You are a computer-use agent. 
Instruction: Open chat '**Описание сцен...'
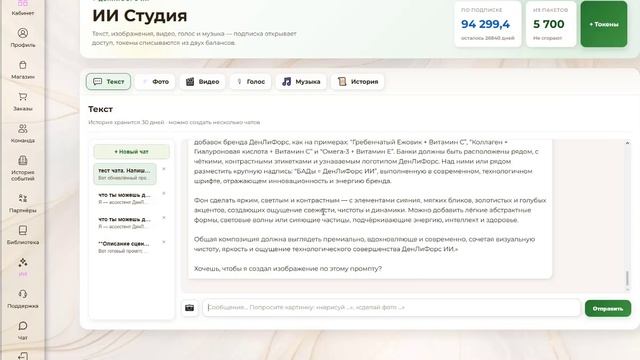[x=125, y=247]
